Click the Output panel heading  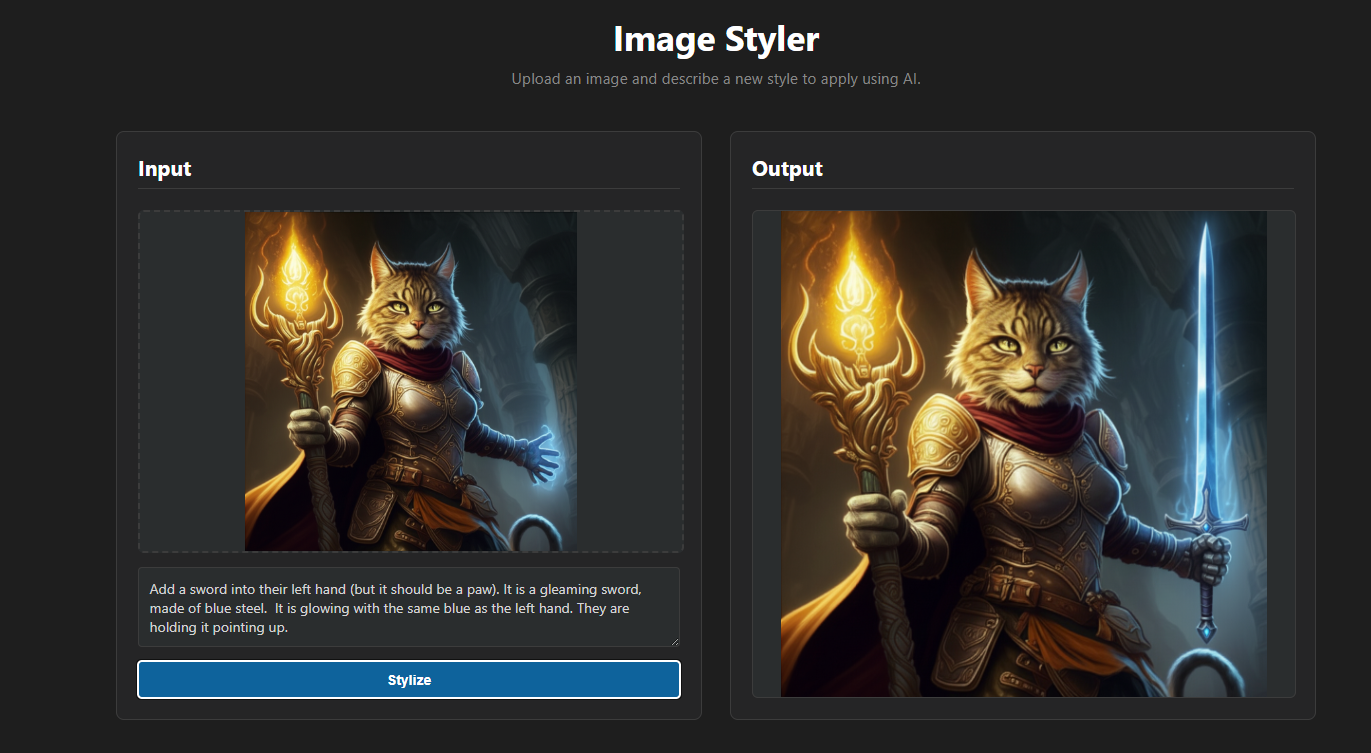pyautogui.click(x=787, y=169)
